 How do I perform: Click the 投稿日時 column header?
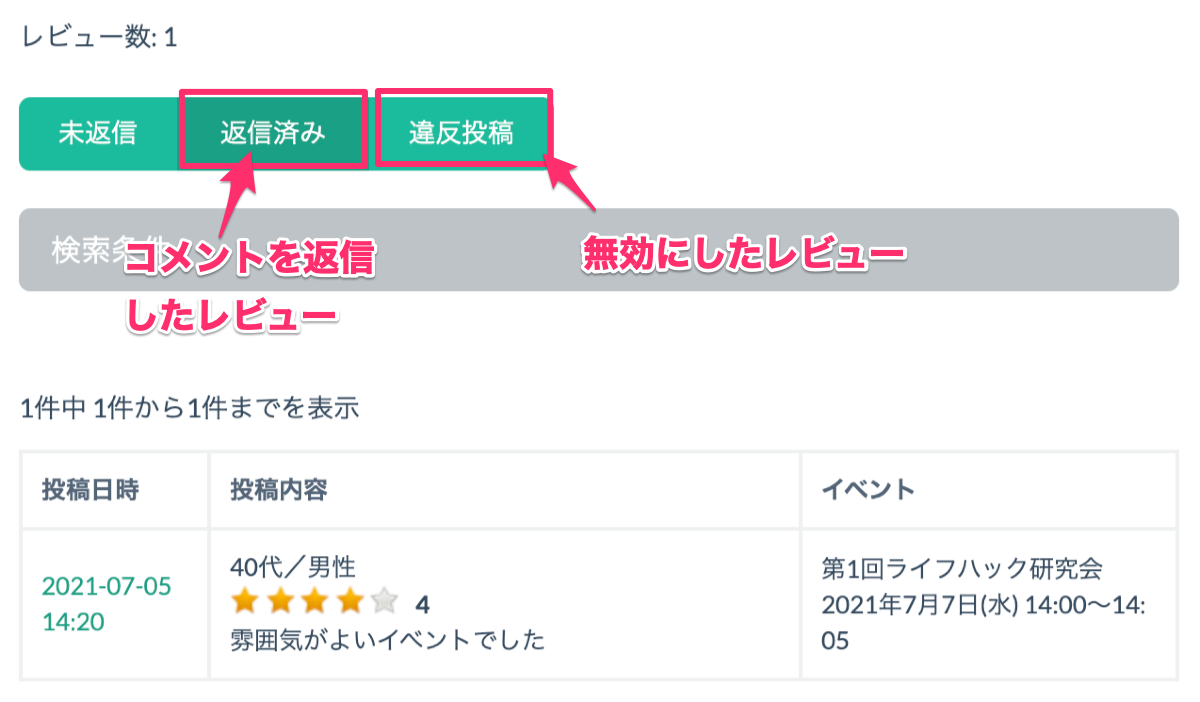coord(90,489)
